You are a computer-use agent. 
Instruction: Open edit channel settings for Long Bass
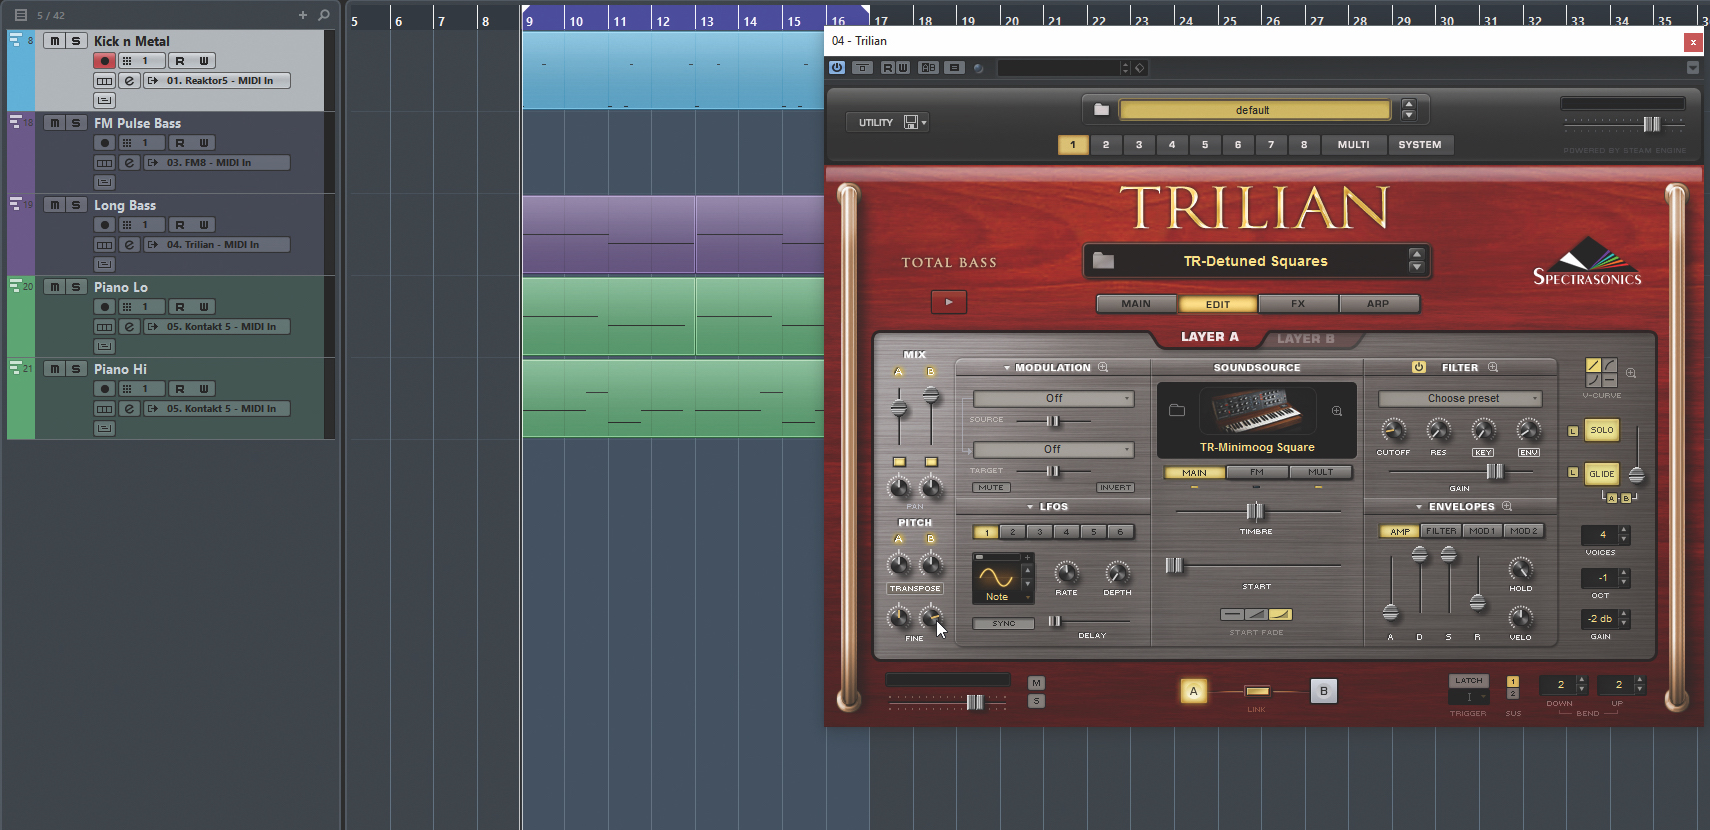(x=129, y=245)
